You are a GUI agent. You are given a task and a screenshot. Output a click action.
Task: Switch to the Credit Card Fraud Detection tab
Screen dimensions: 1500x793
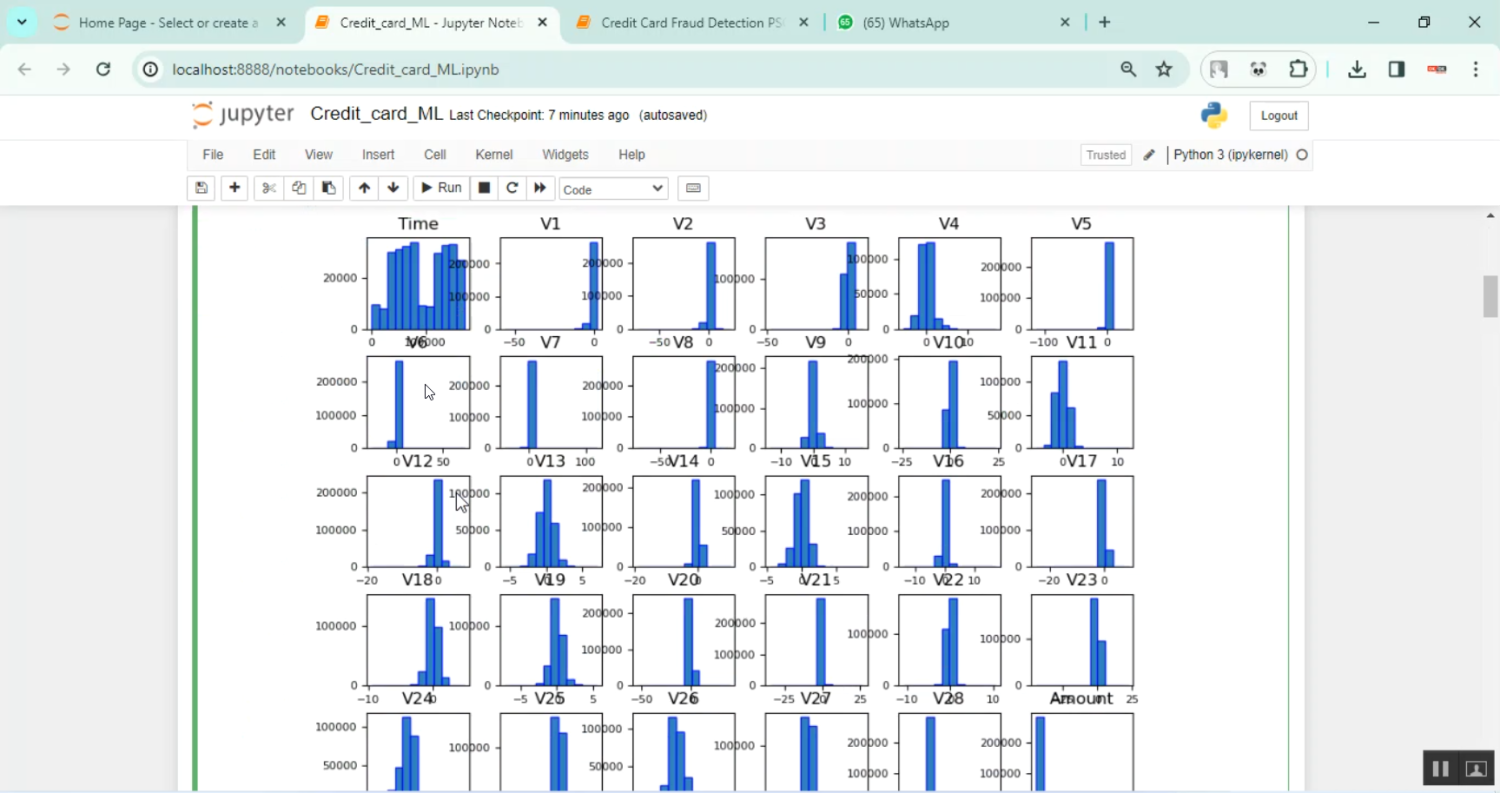click(x=690, y=22)
